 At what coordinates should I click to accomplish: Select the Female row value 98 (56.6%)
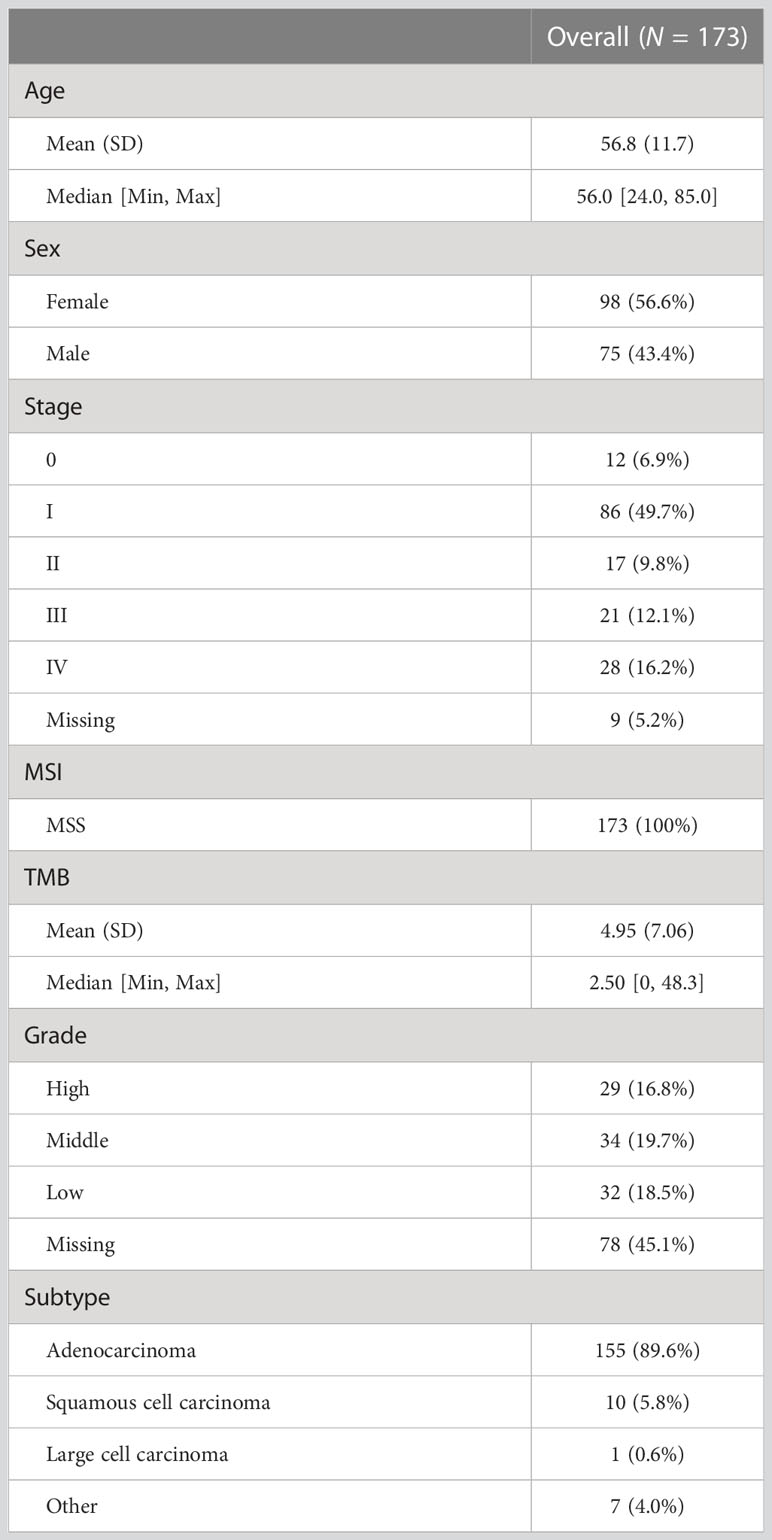(x=647, y=301)
